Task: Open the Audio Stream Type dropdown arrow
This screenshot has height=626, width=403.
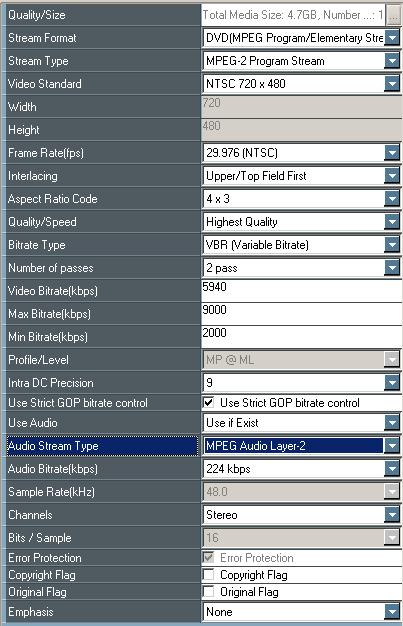Action: (x=392, y=446)
